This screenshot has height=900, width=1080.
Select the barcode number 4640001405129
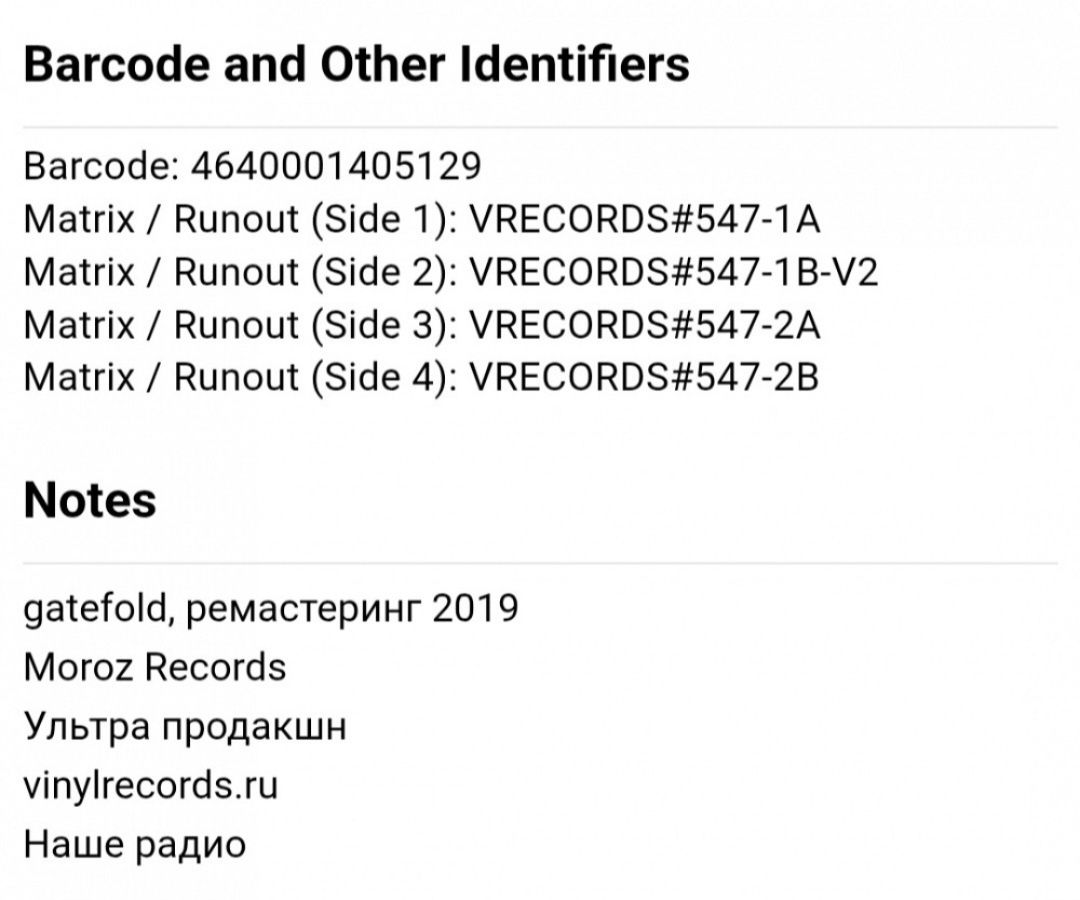coord(336,167)
